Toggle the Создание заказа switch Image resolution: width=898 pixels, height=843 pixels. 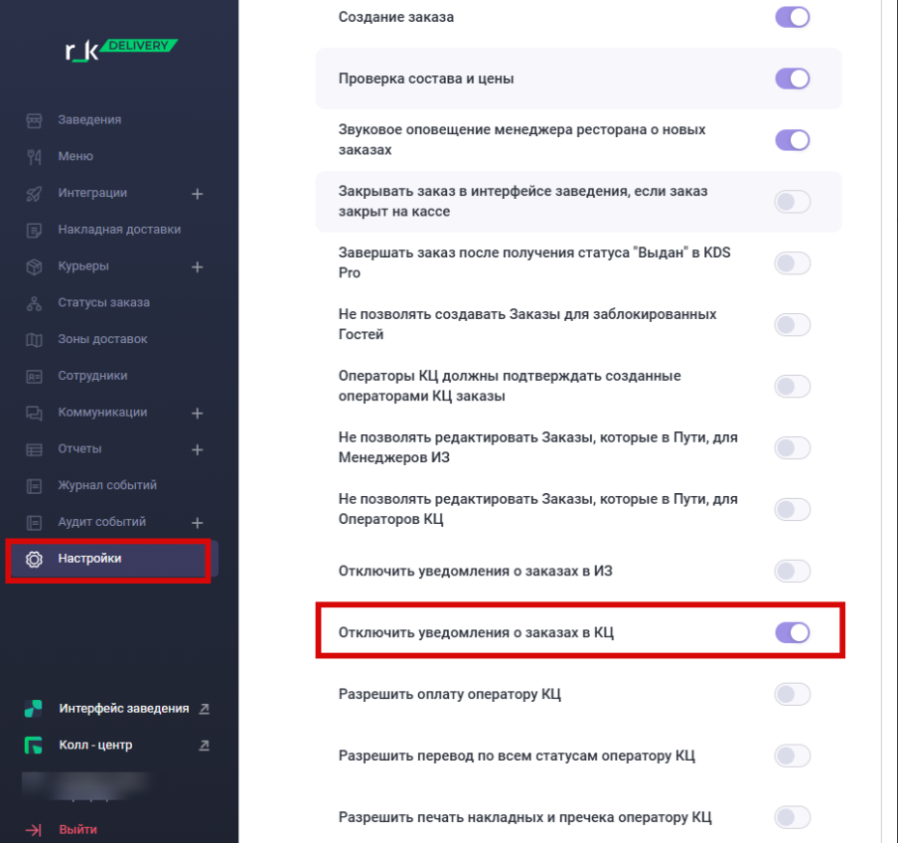[x=793, y=17]
